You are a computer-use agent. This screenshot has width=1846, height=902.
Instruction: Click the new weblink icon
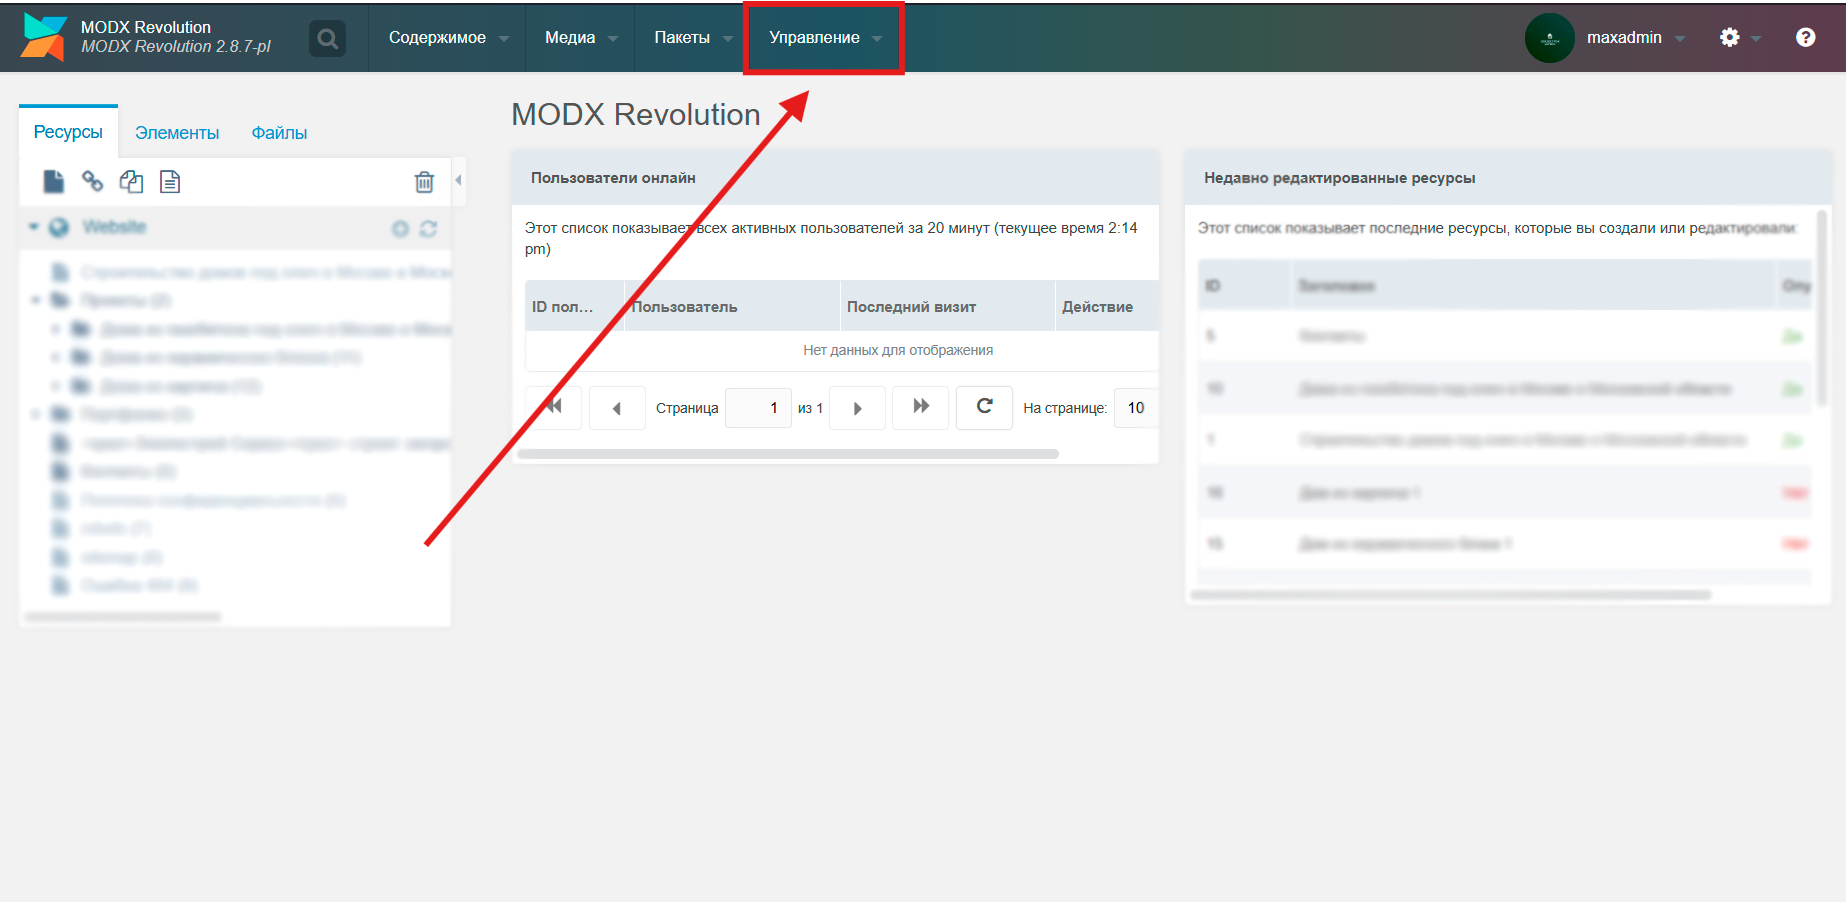click(x=92, y=181)
